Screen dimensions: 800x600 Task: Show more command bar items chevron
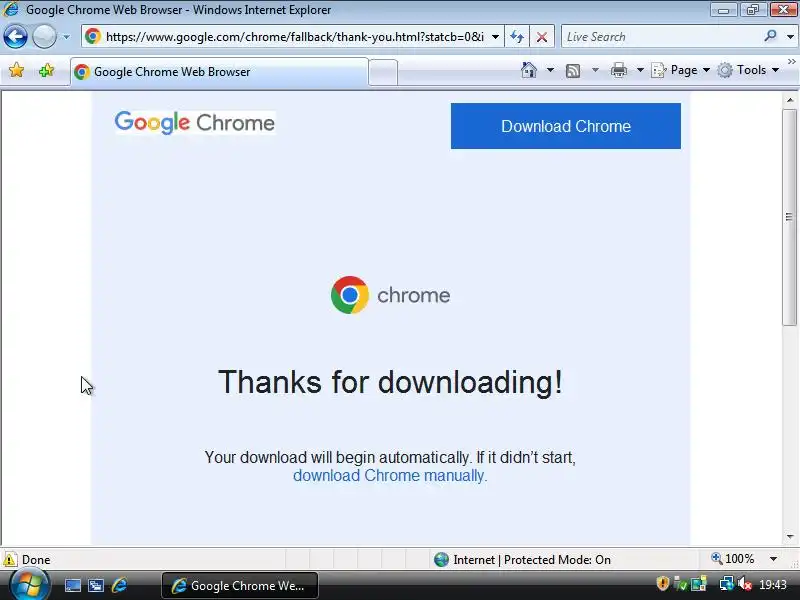(x=791, y=61)
